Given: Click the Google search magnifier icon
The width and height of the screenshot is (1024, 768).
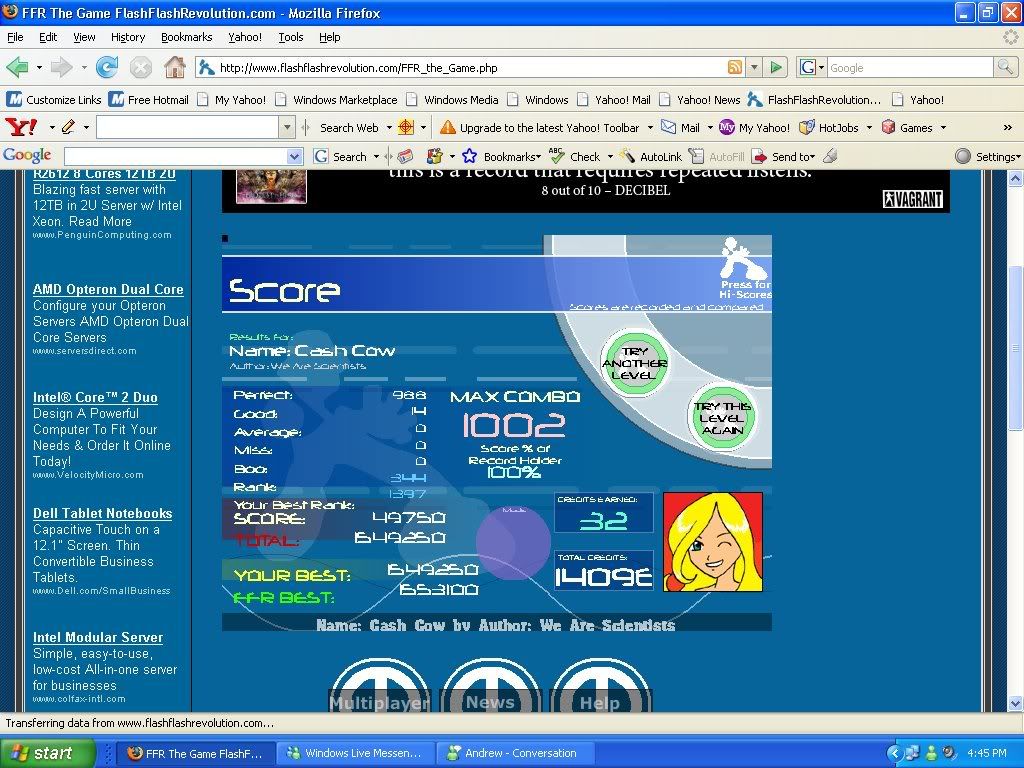Looking at the screenshot, I should 1005,68.
